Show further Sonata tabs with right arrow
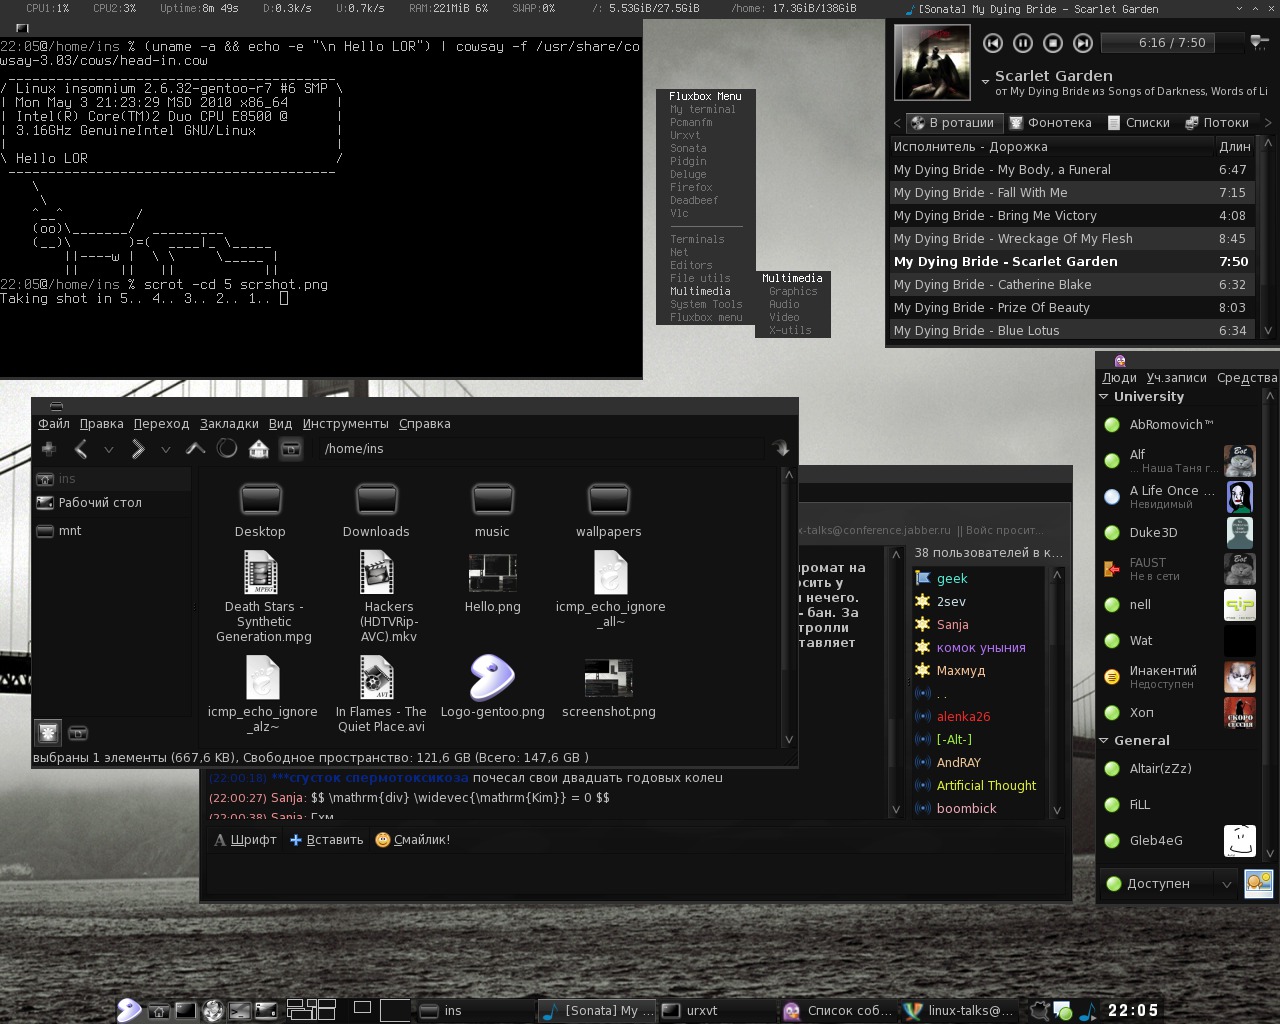 (x=1268, y=123)
